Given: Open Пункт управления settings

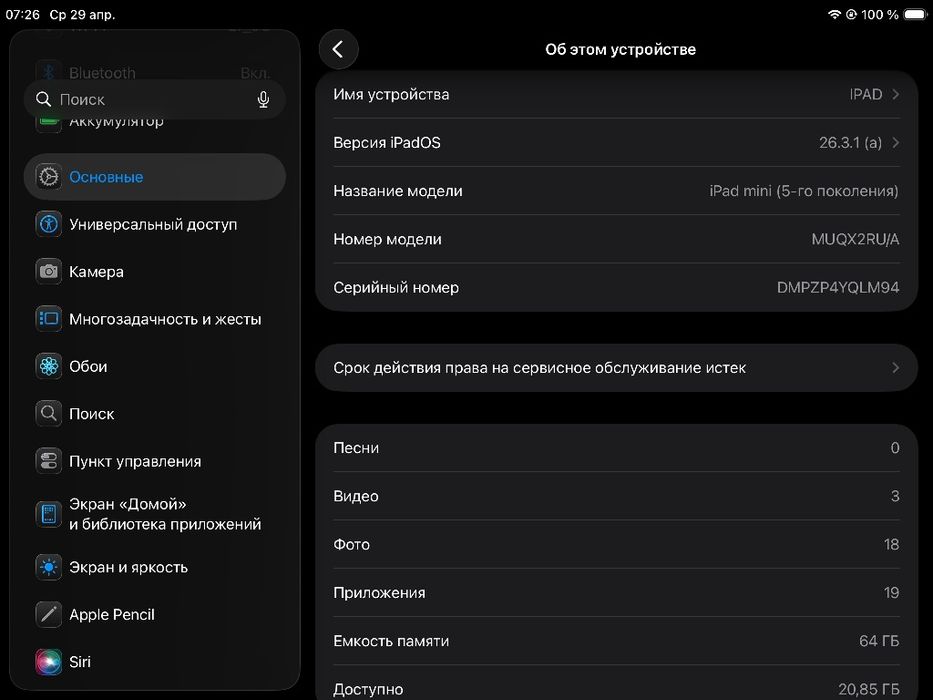Looking at the screenshot, I should [x=155, y=461].
